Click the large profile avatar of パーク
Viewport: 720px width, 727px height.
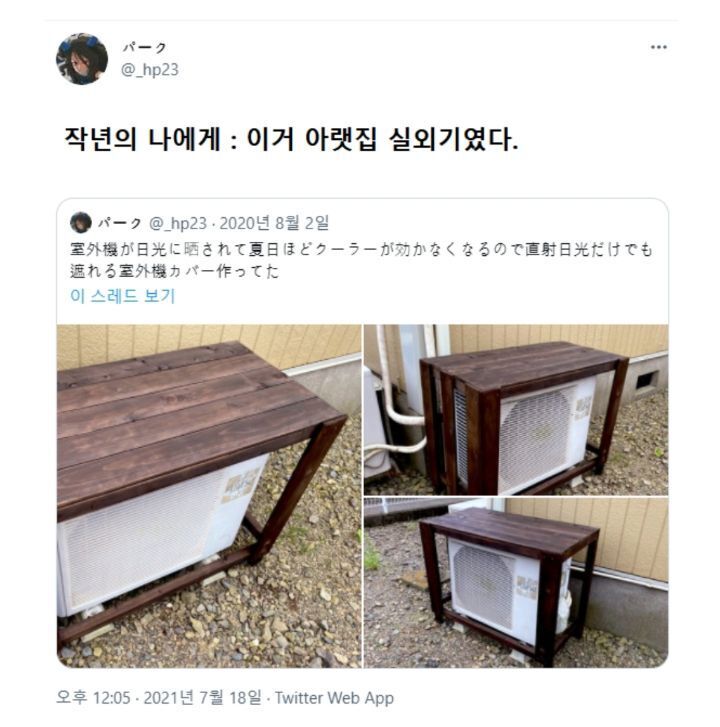(82, 59)
